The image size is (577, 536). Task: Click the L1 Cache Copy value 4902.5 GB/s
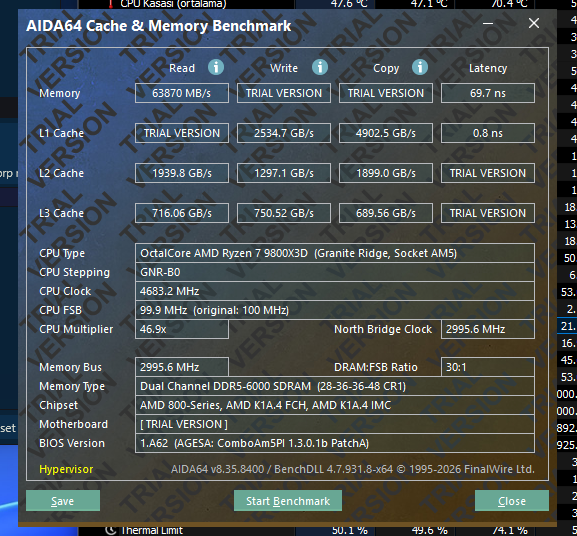(386, 133)
